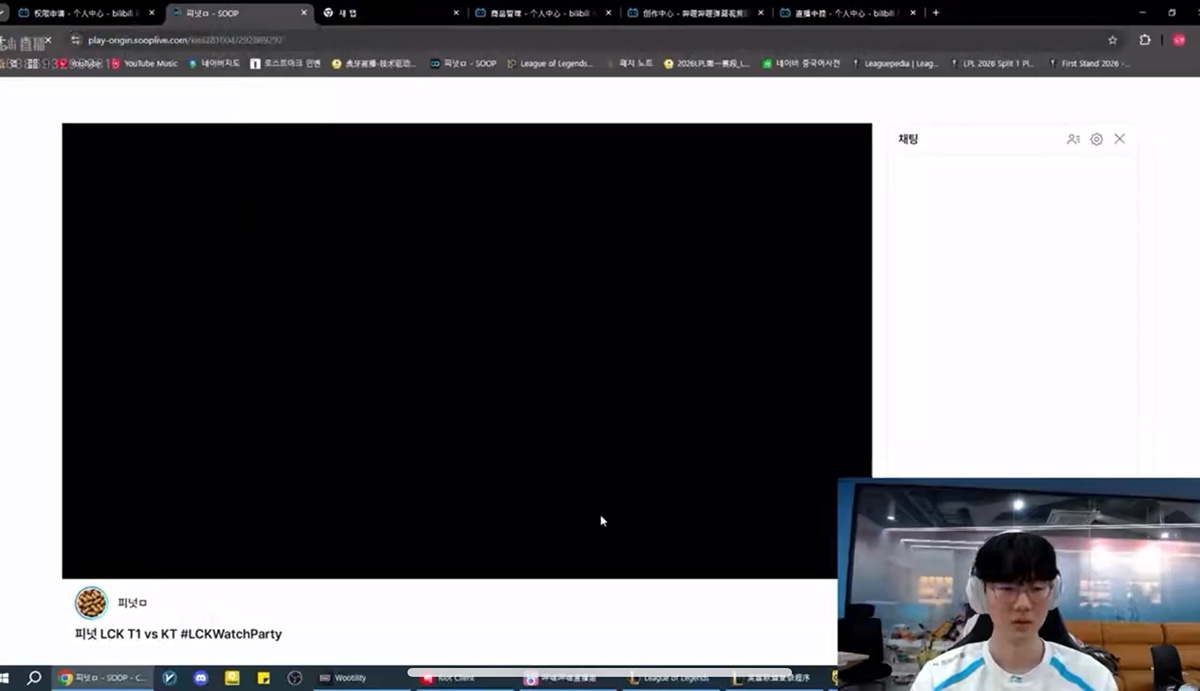Open Wootility from the taskbar

[x=345, y=677]
